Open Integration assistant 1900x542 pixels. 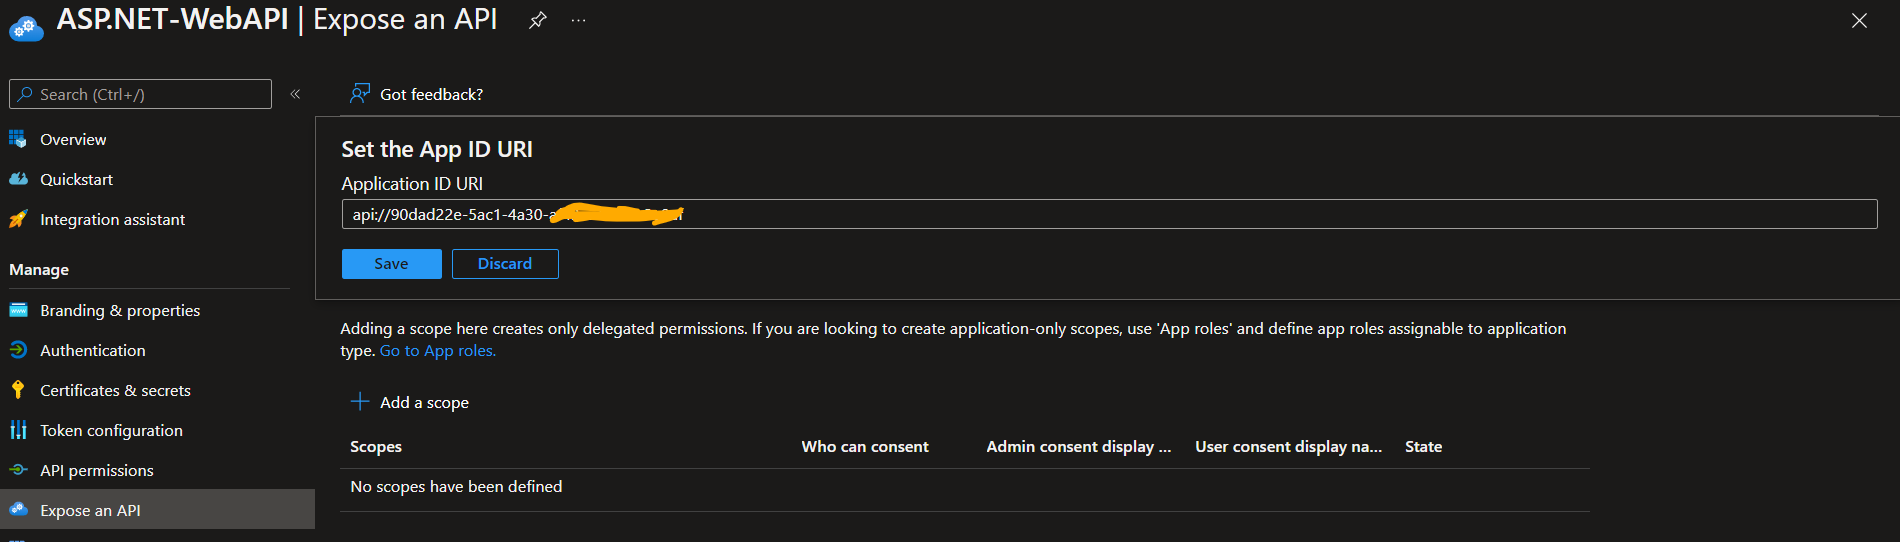pyautogui.click(x=112, y=219)
